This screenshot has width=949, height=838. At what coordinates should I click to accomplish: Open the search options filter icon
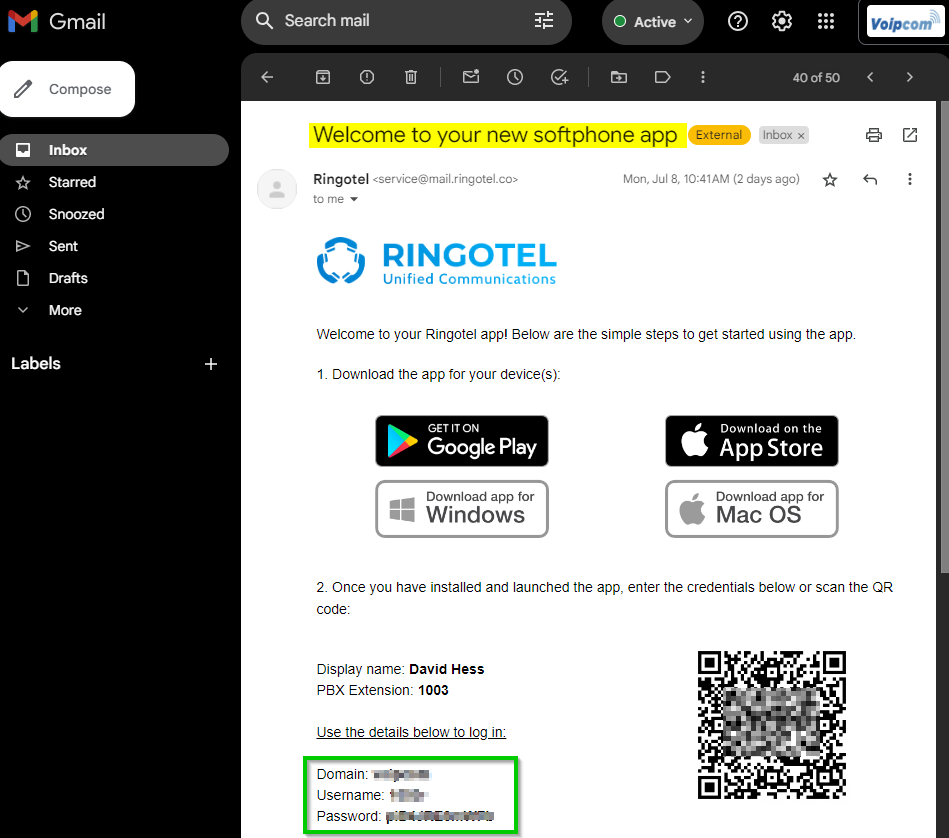[x=543, y=21]
